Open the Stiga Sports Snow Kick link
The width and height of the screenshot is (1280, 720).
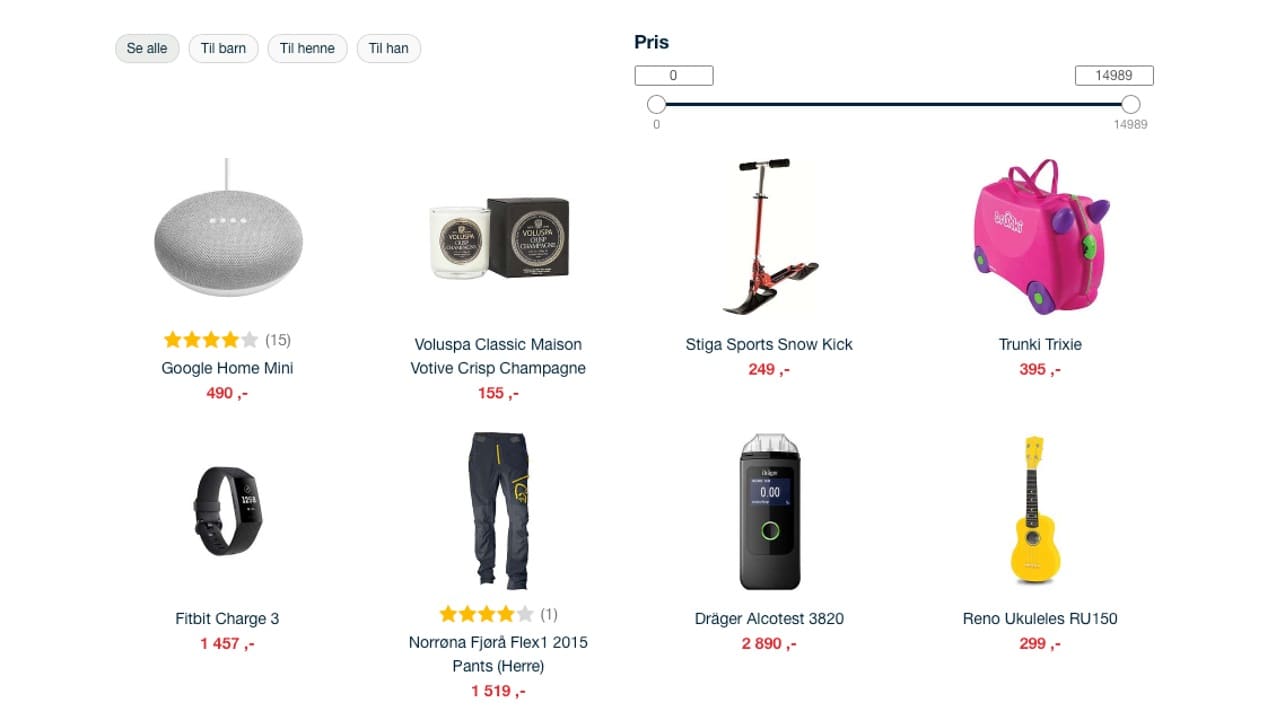(769, 344)
